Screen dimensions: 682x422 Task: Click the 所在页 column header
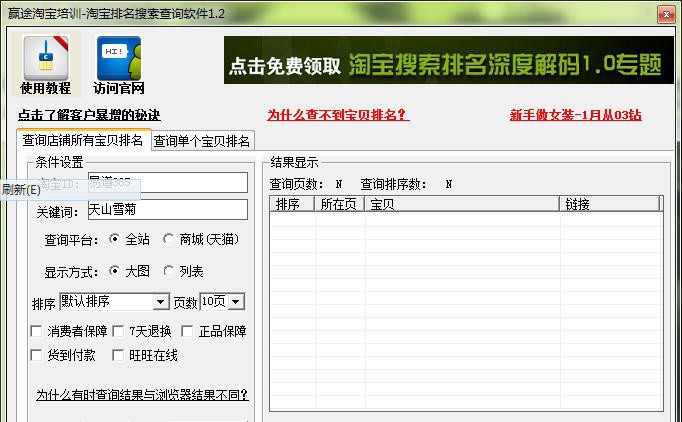(339, 204)
